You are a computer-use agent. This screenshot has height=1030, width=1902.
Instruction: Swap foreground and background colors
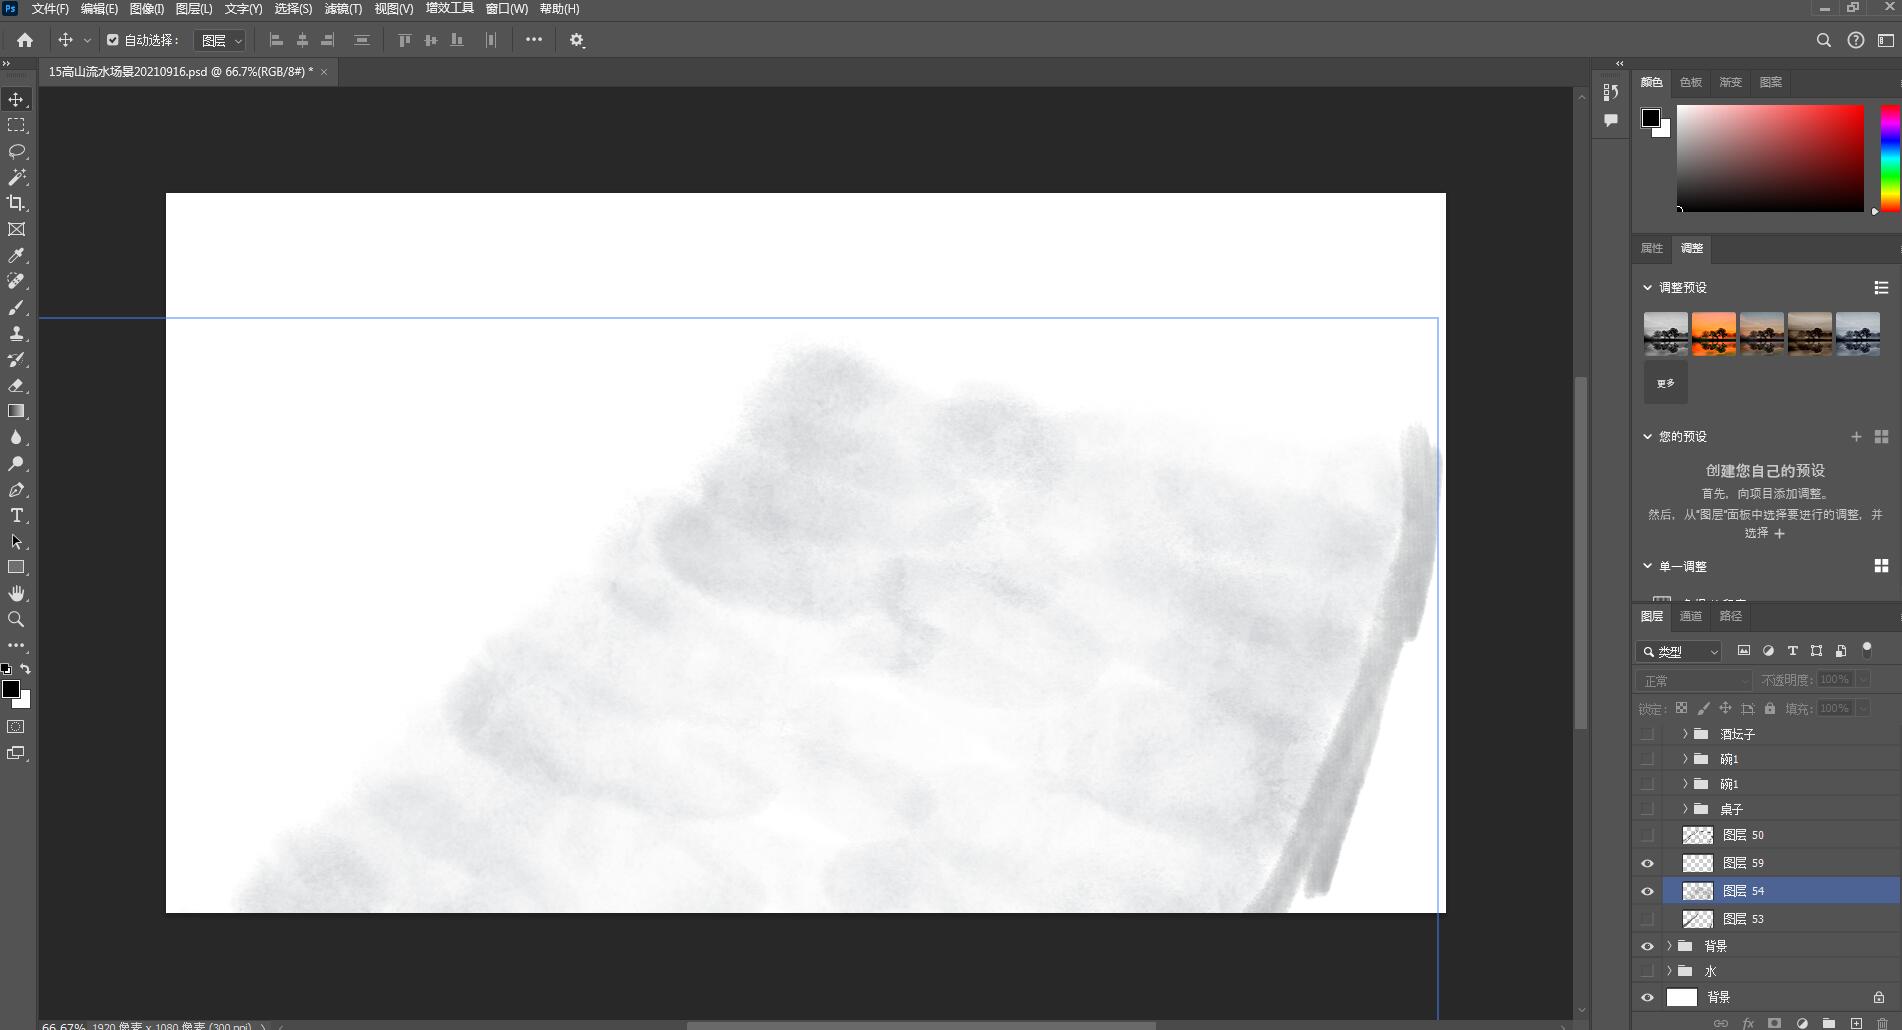[x=26, y=669]
